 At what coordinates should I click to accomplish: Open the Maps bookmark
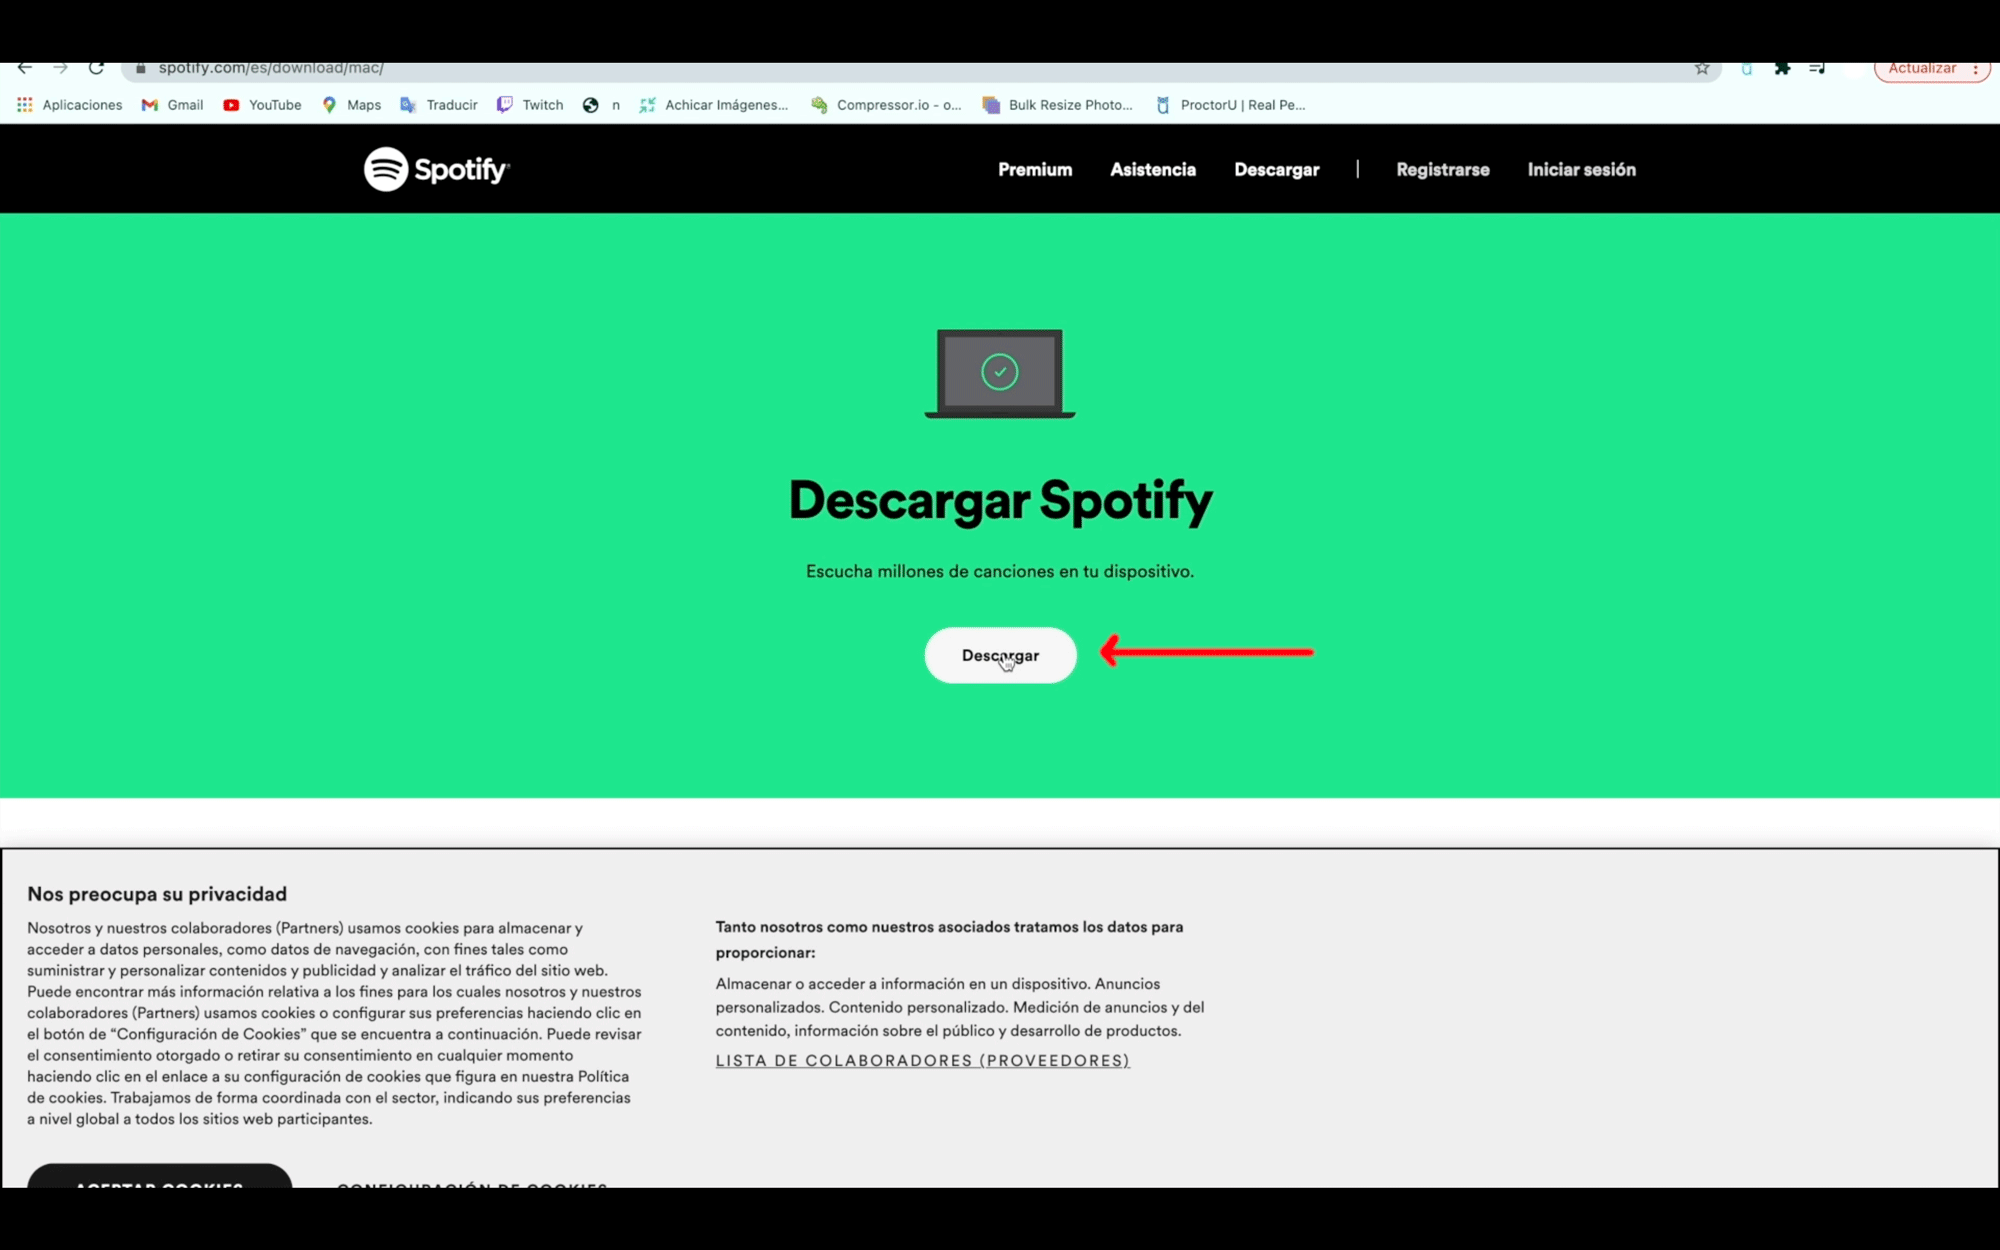(x=351, y=105)
